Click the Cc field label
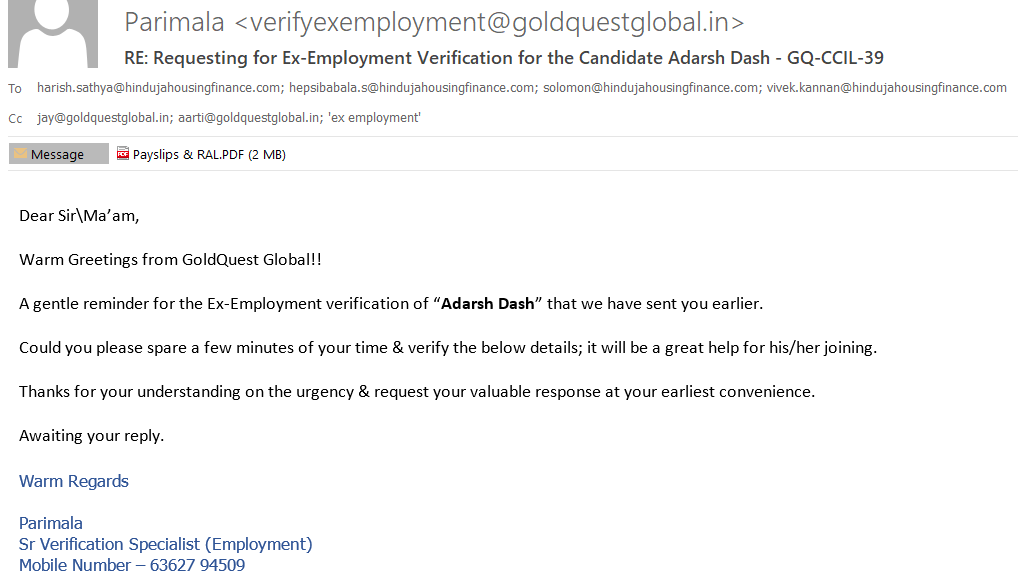The width and height of the screenshot is (1018, 587). 15,119
